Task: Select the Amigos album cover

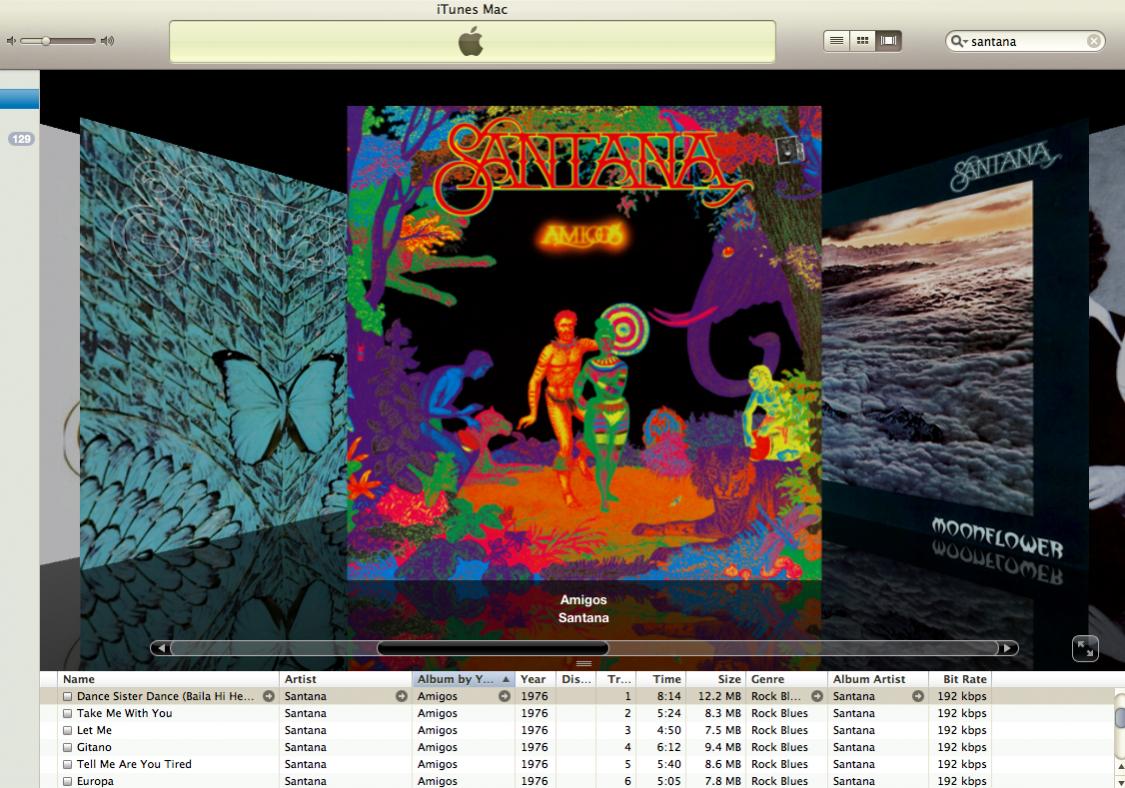Action: (584, 342)
